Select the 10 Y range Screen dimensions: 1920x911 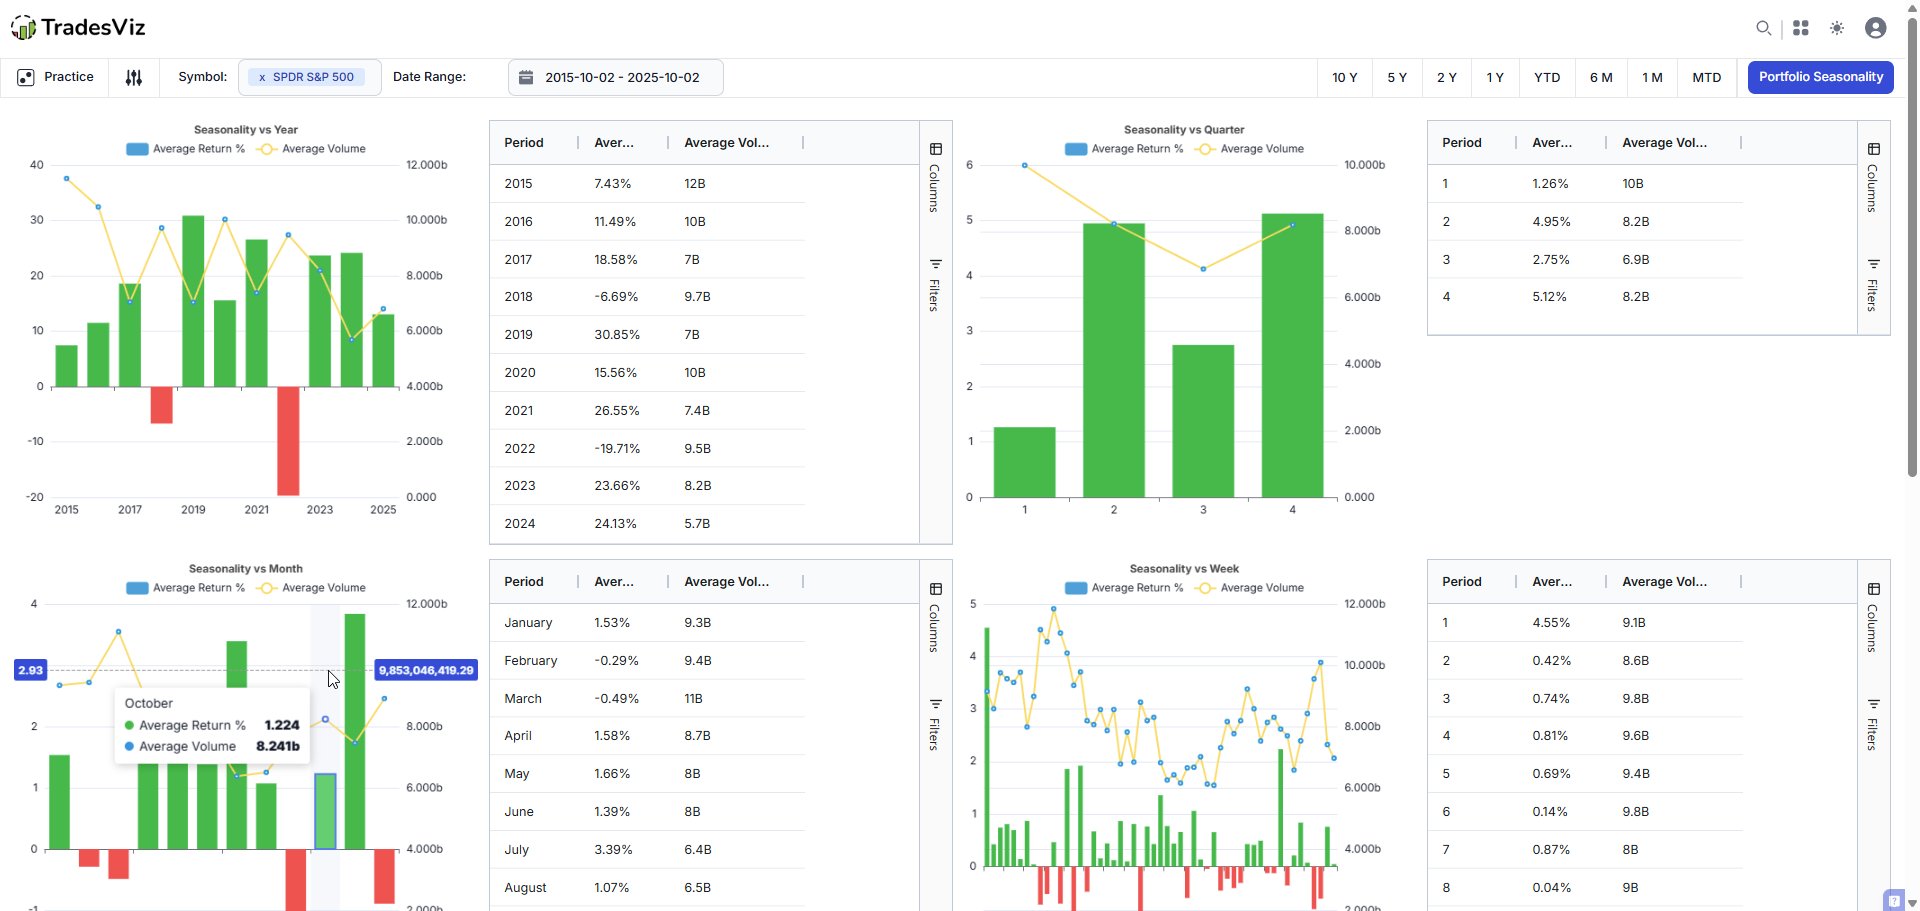(1344, 77)
